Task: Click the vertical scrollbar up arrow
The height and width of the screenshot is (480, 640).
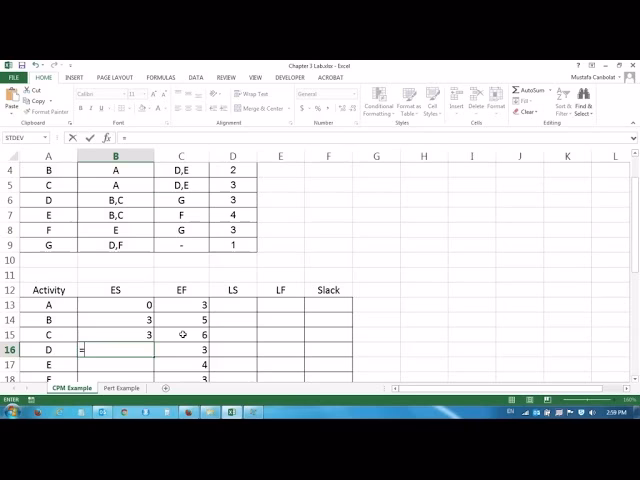Action: 635,153
